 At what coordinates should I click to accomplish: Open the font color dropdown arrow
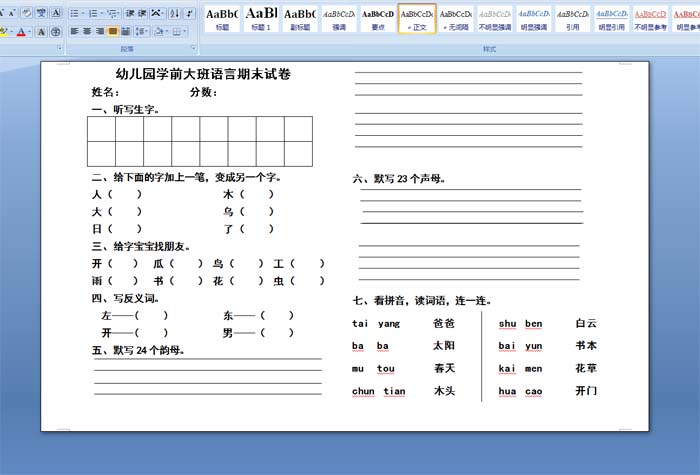[x=29, y=32]
